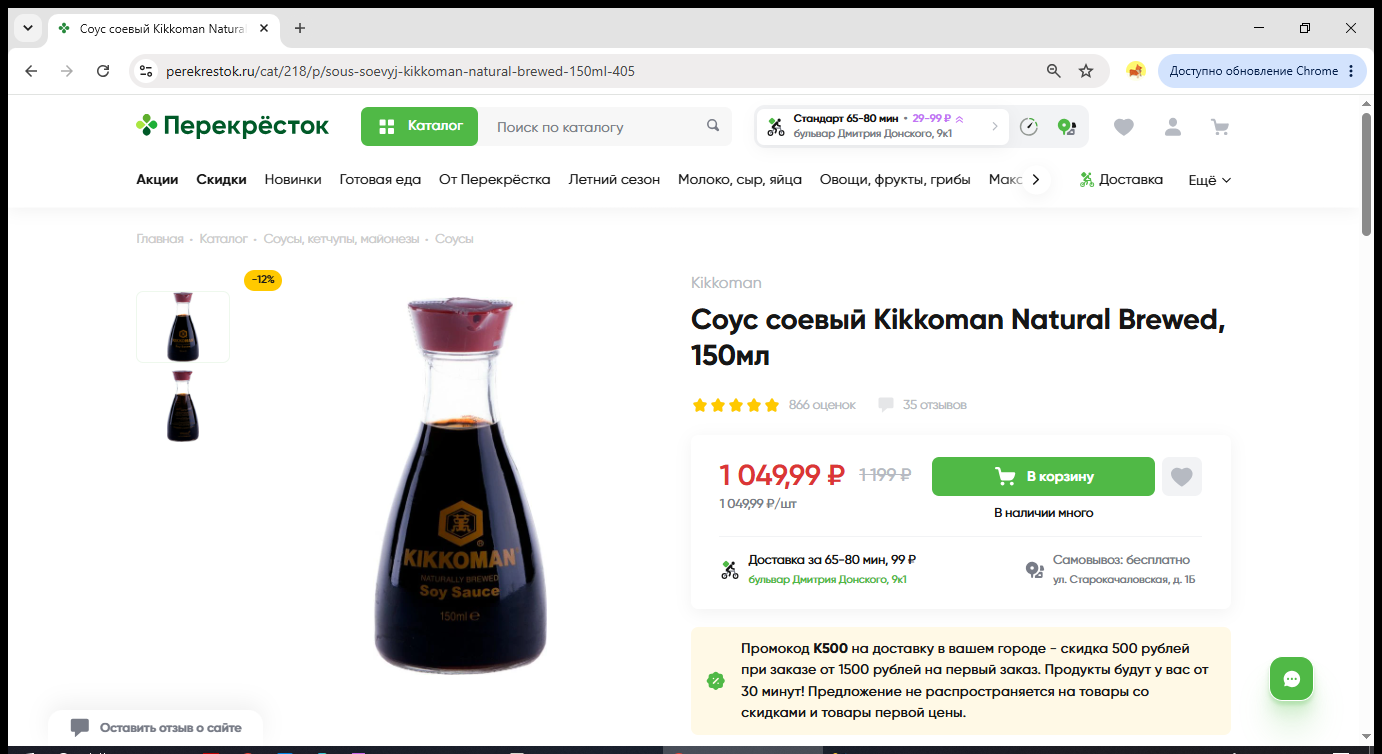
Task: Open the user profile icon
Action: coord(1172,127)
